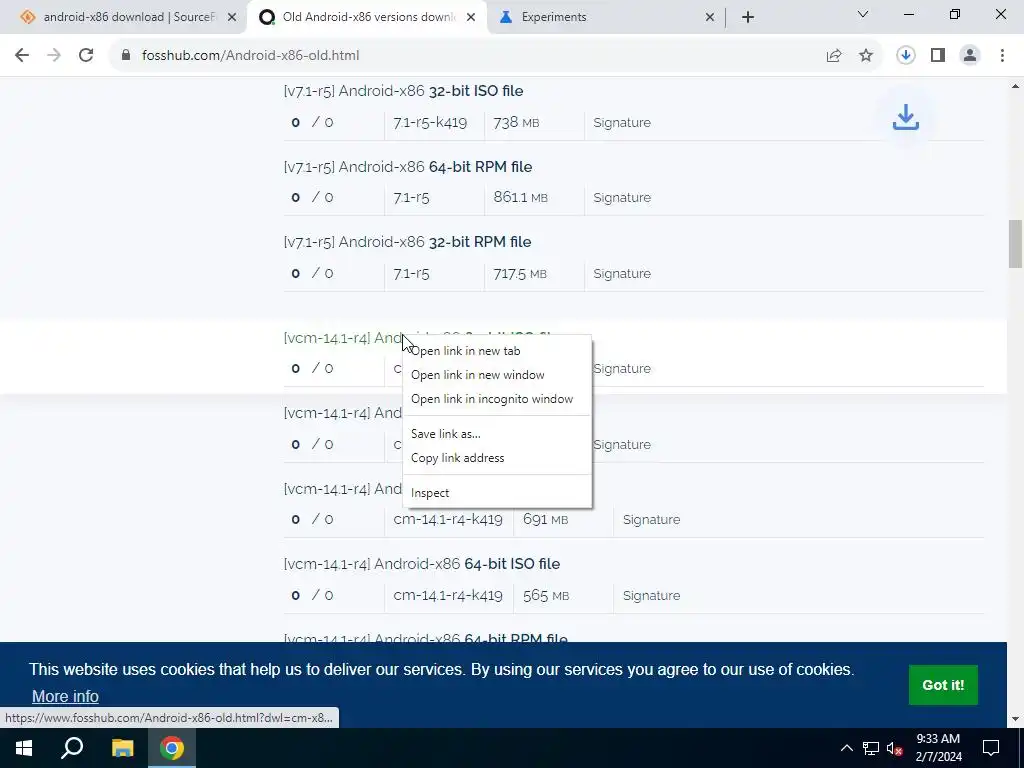Click Signature for the 717.5 MB file
1024x768 pixels.
point(622,274)
